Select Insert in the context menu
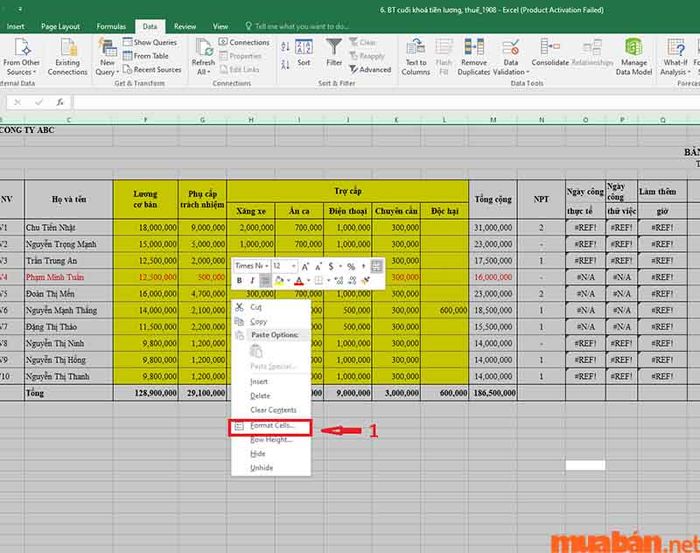This screenshot has height=553, width=700. point(271,382)
